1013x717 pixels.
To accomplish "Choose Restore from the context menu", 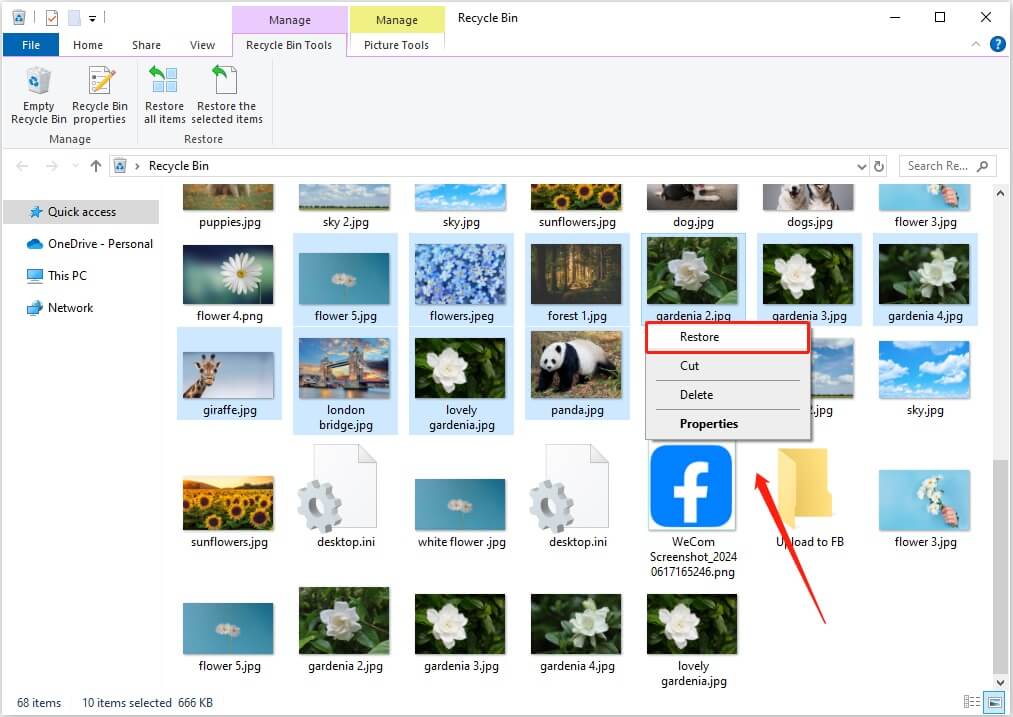I will tap(700, 338).
